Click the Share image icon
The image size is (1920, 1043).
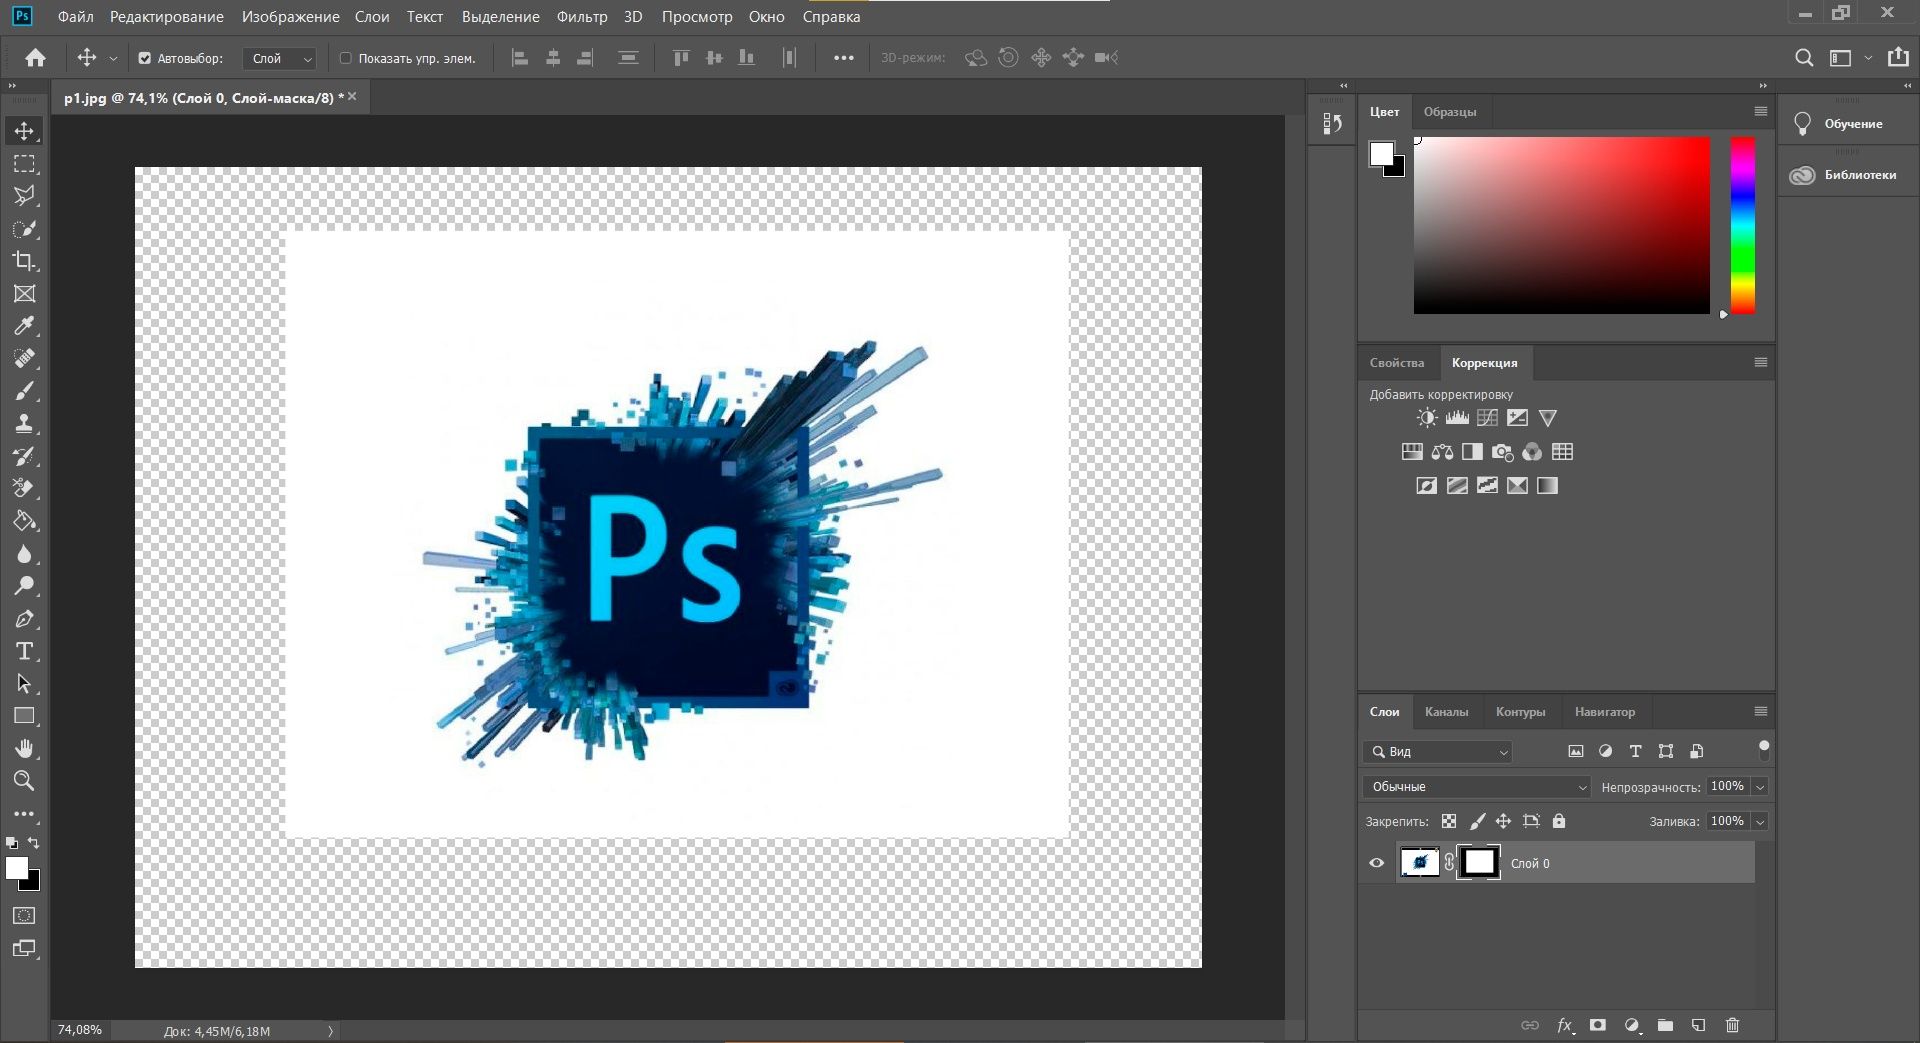(x=1898, y=57)
